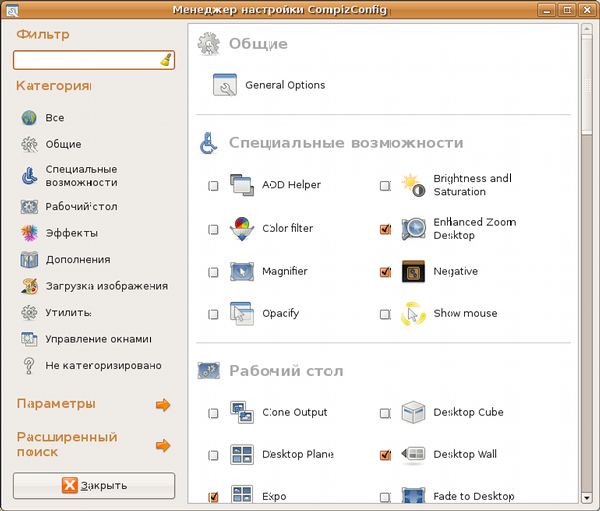The height and width of the screenshot is (511, 600).
Task: Click the ADD Helper plugin icon
Action: [x=241, y=185]
